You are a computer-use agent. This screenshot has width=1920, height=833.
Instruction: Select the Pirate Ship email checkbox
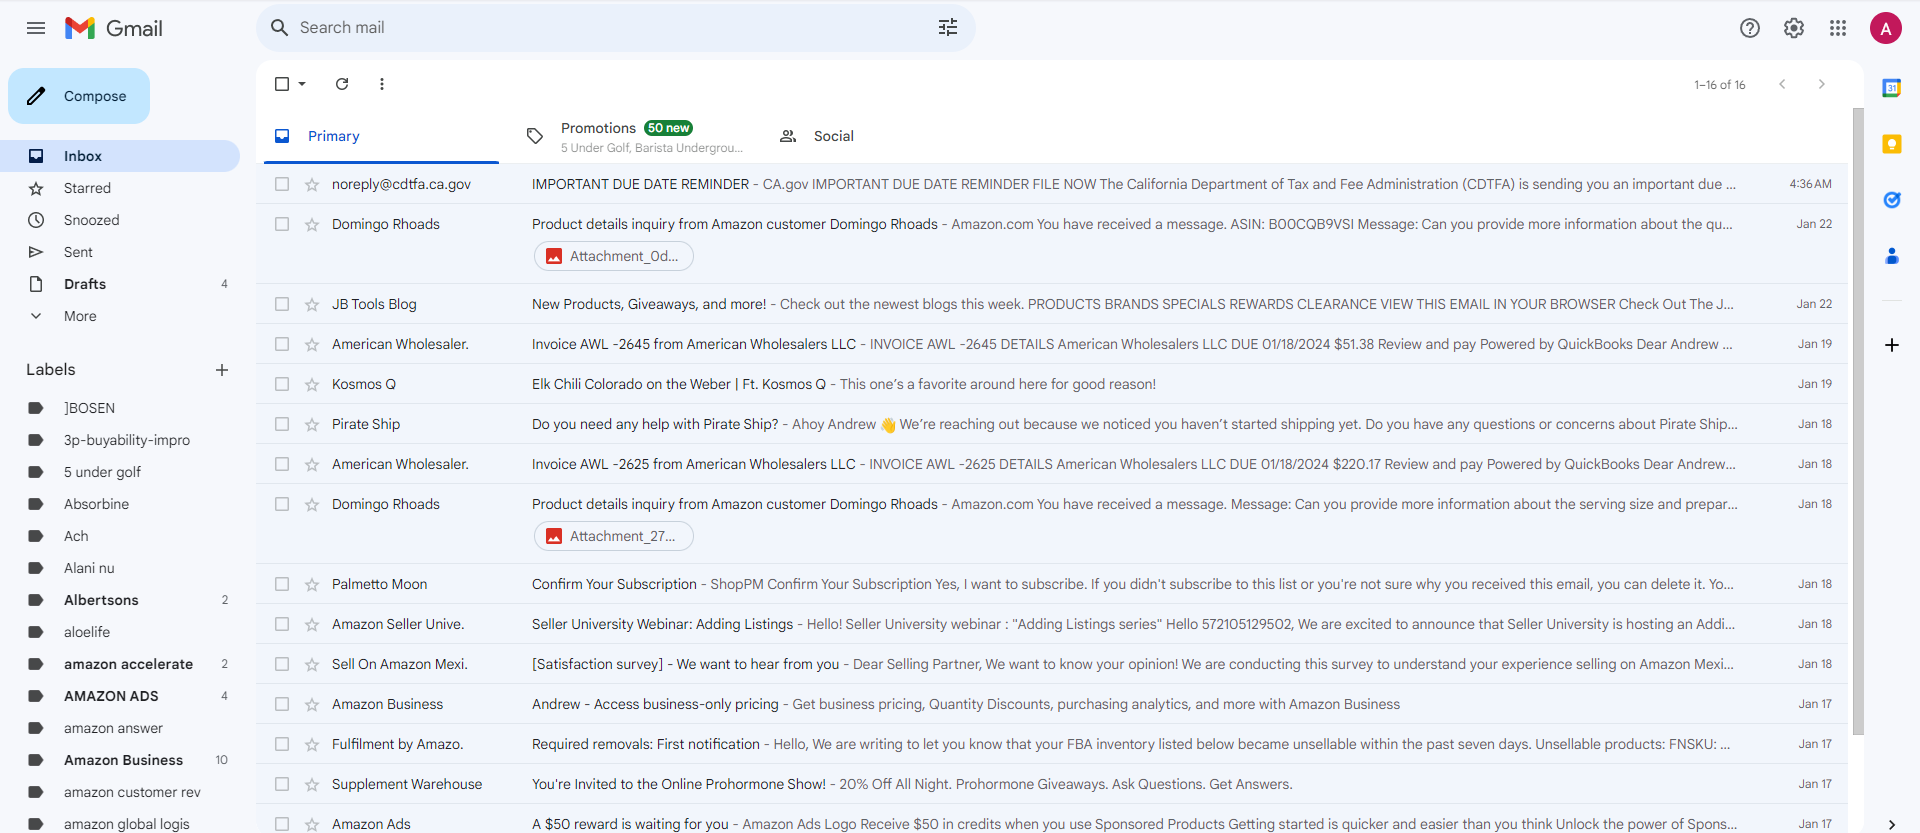click(282, 424)
